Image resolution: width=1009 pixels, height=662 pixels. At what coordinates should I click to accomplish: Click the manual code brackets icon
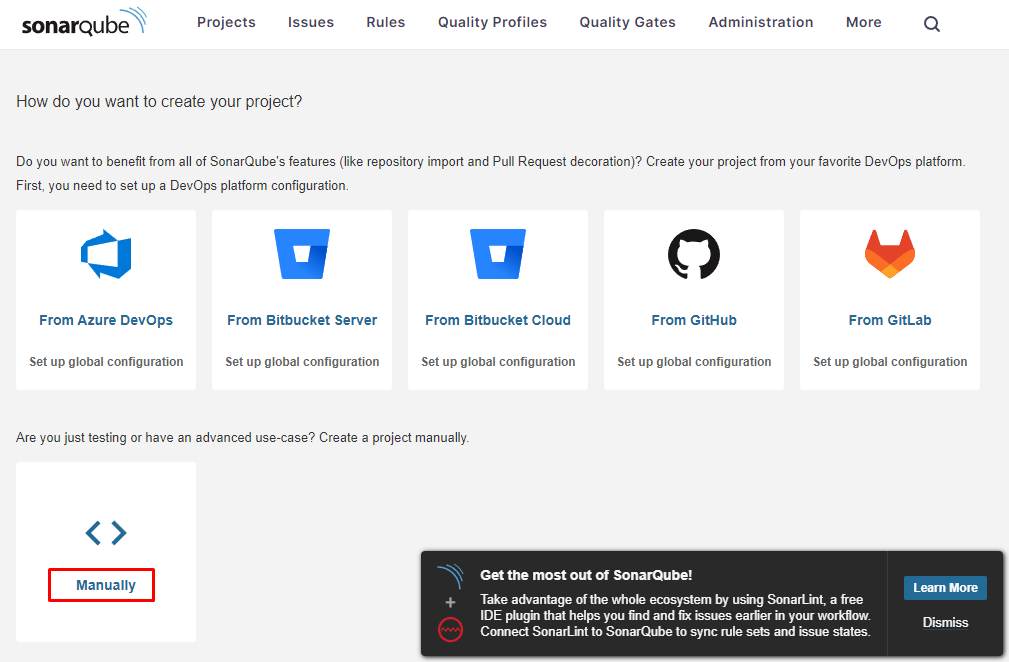click(x=106, y=533)
